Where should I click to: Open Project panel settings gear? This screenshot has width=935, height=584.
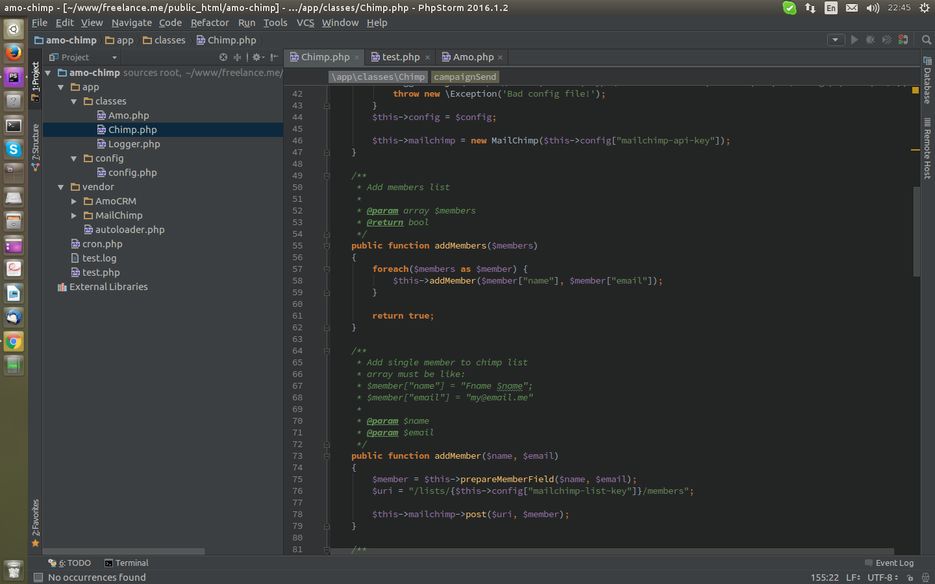point(257,57)
